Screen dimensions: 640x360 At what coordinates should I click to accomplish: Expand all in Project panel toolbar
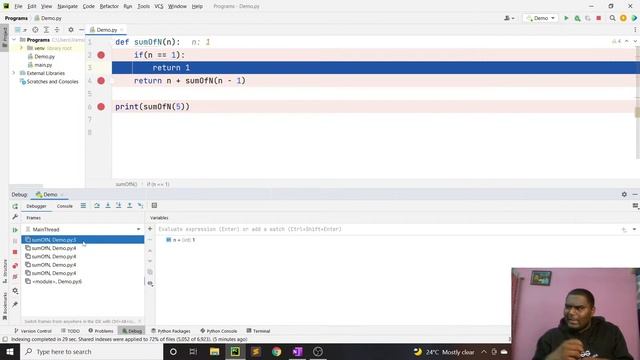[x=46, y=30]
